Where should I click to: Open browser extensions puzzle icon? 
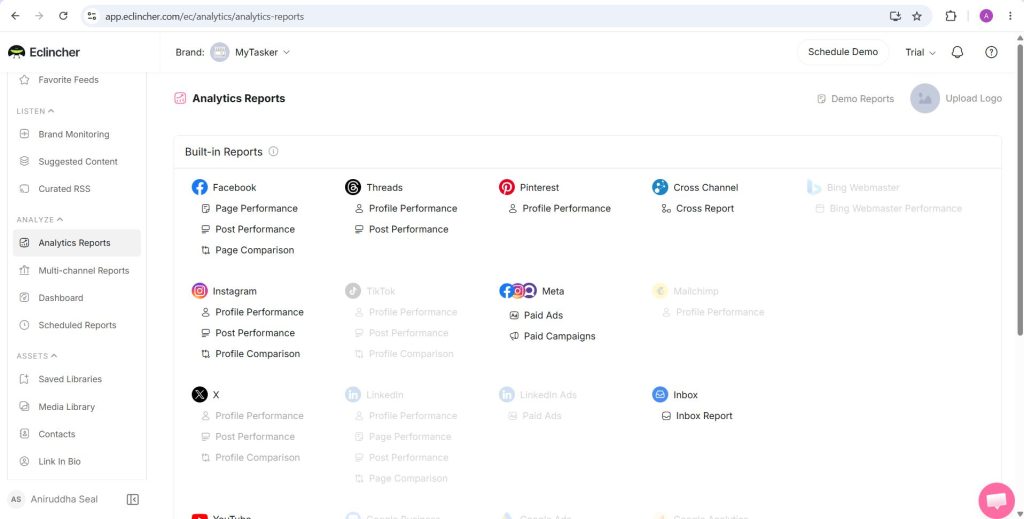(951, 16)
